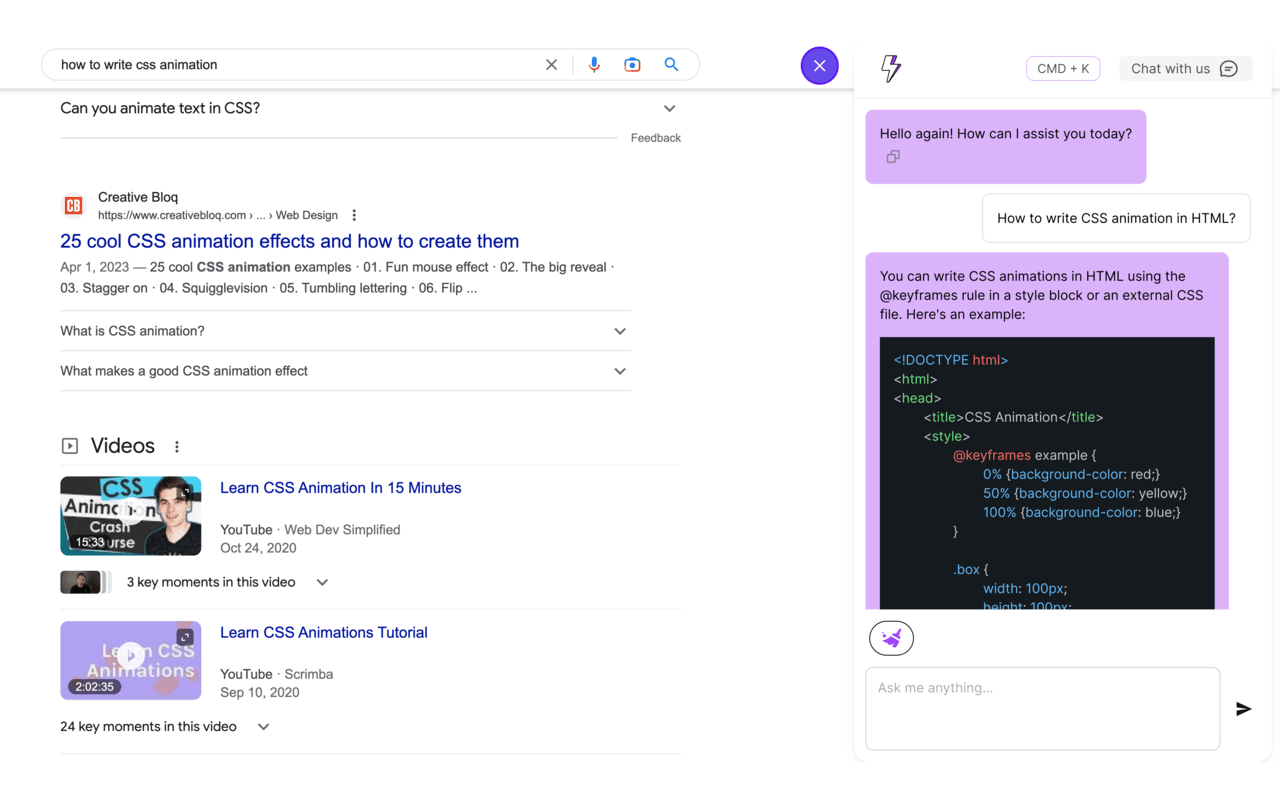Expand "Can you animate text in CSS?" question
1280x800 pixels.
click(x=369, y=108)
